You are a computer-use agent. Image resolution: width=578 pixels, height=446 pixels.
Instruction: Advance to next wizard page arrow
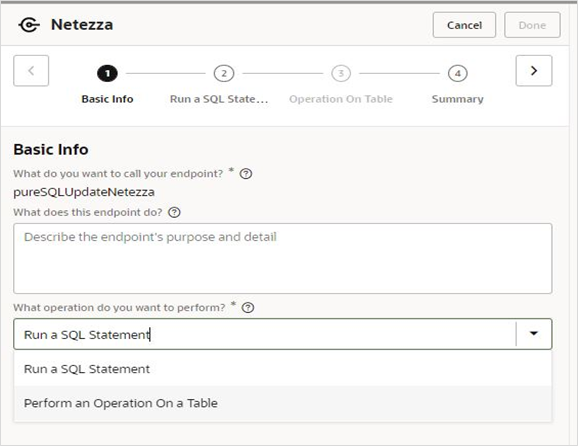(533, 71)
